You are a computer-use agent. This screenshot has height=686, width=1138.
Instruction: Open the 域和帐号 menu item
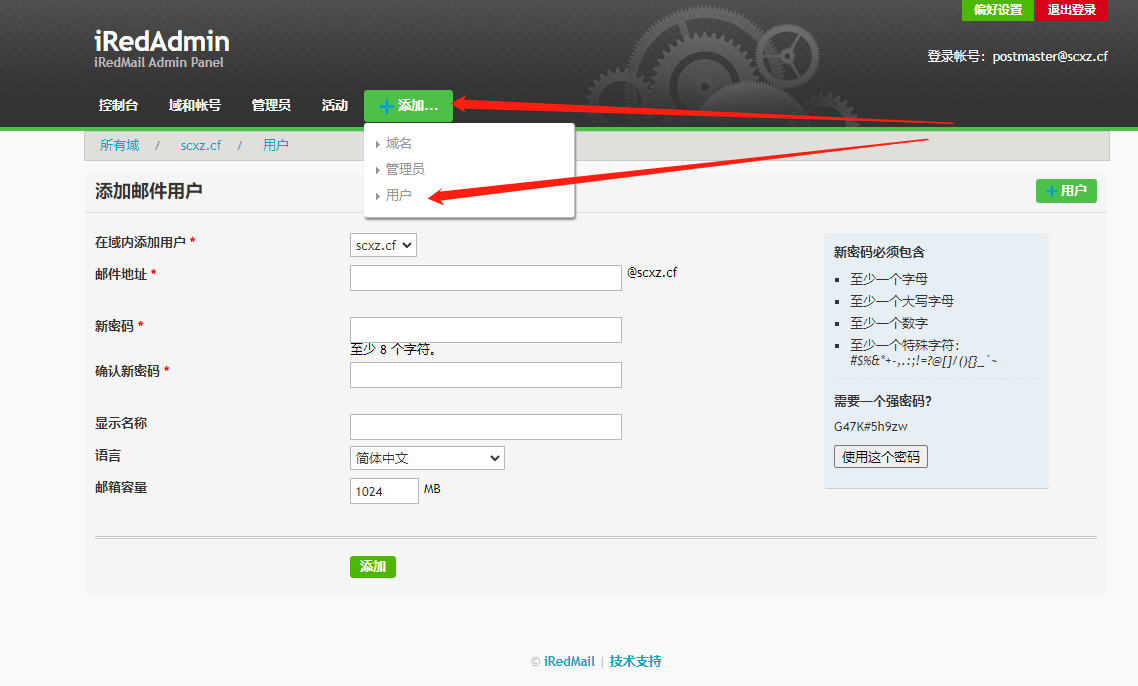195,105
